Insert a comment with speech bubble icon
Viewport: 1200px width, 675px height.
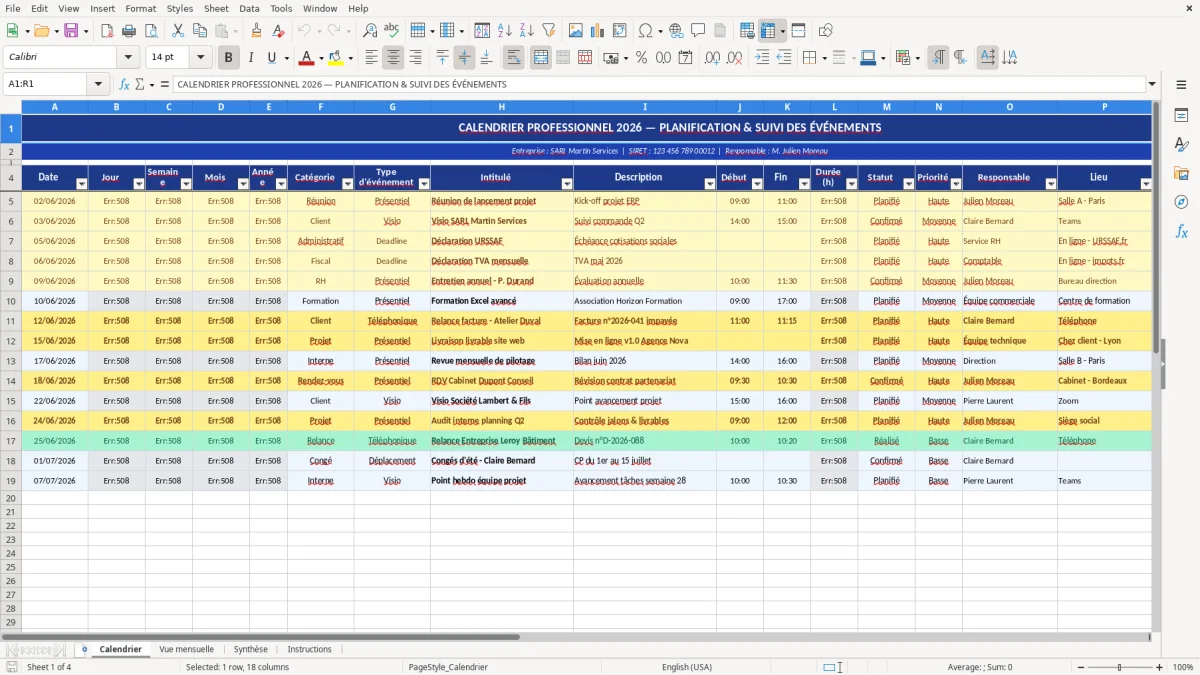click(698, 31)
